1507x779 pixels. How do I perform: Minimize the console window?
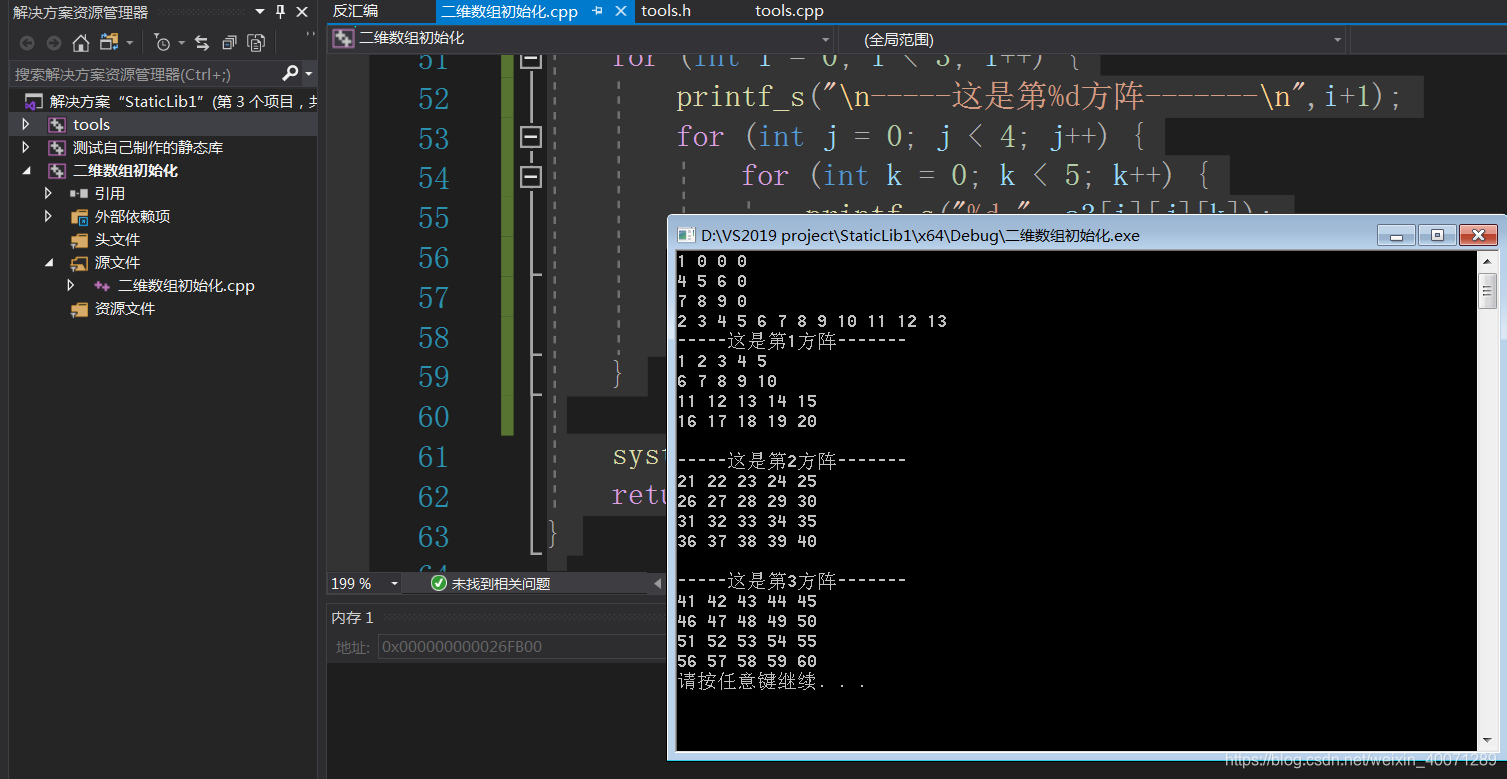click(1396, 236)
